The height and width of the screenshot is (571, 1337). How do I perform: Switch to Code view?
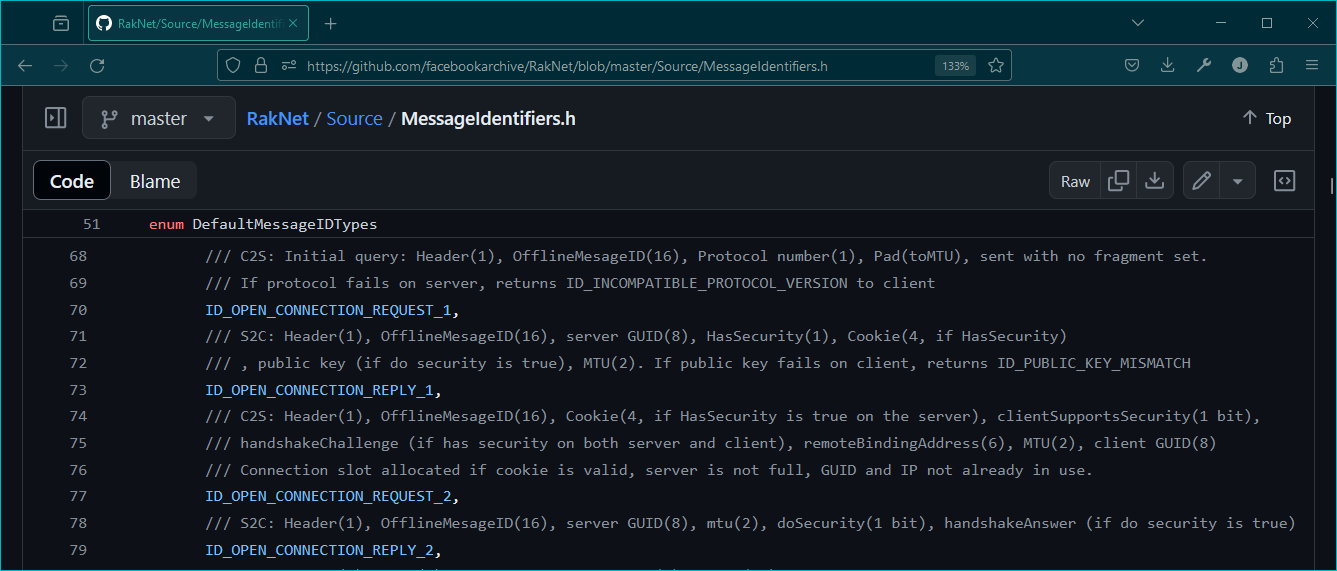tap(72, 181)
